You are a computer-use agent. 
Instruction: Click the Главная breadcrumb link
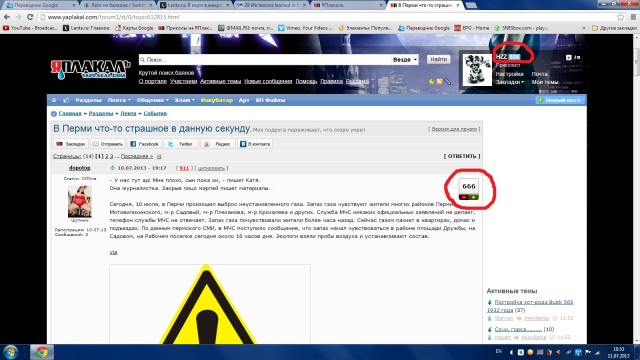coord(70,113)
